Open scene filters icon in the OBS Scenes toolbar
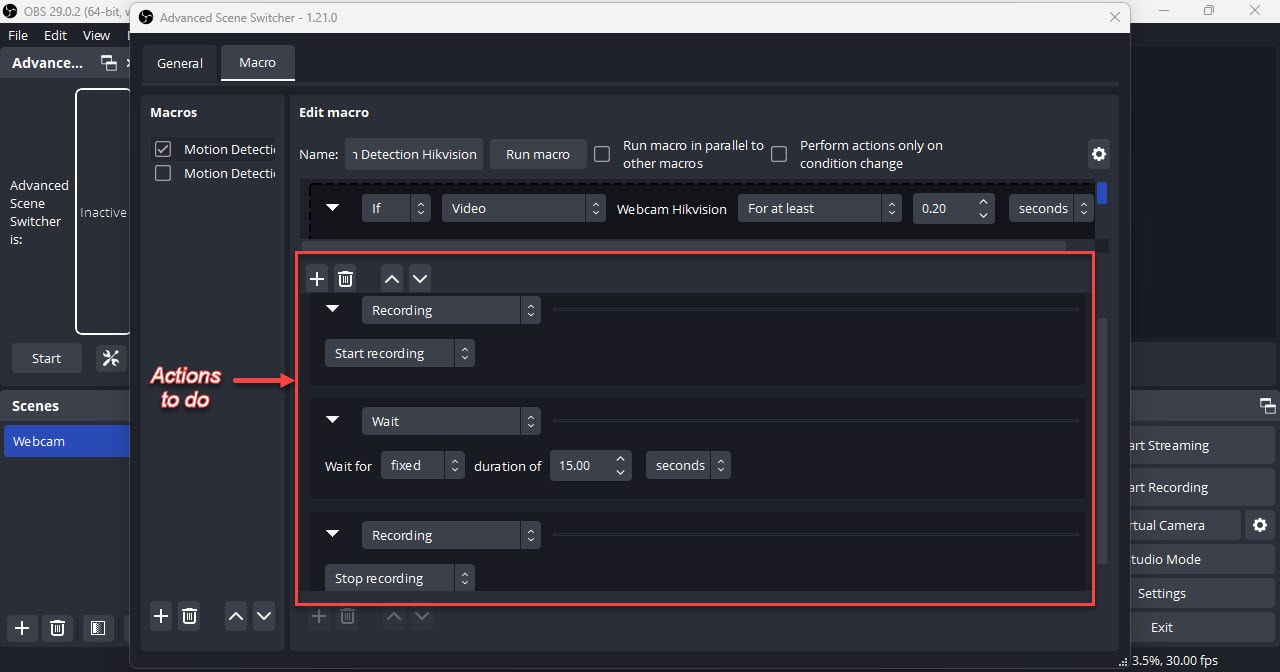Viewport: 1280px width, 672px height. [x=98, y=628]
